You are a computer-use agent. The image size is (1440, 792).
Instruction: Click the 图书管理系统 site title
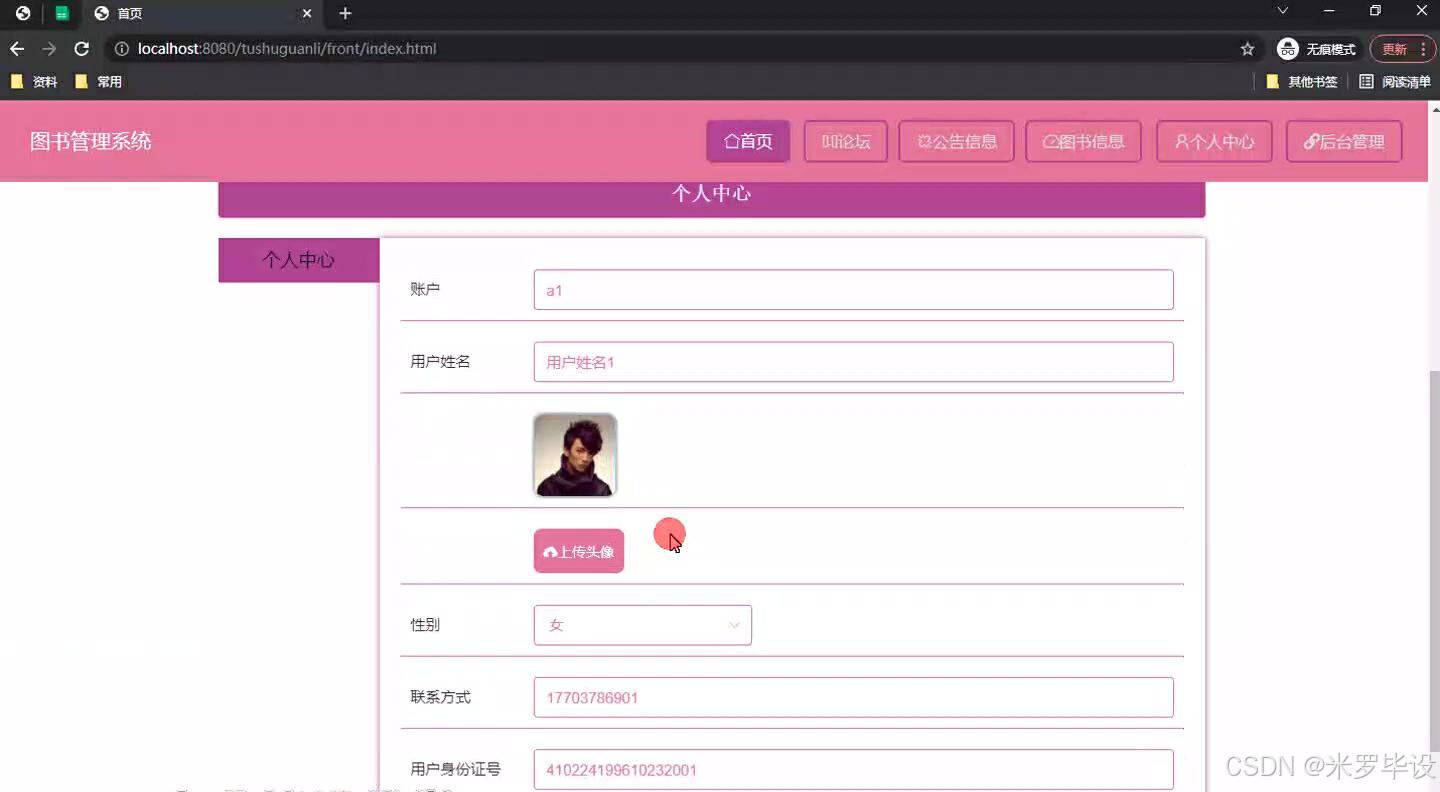[x=91, y=141]
